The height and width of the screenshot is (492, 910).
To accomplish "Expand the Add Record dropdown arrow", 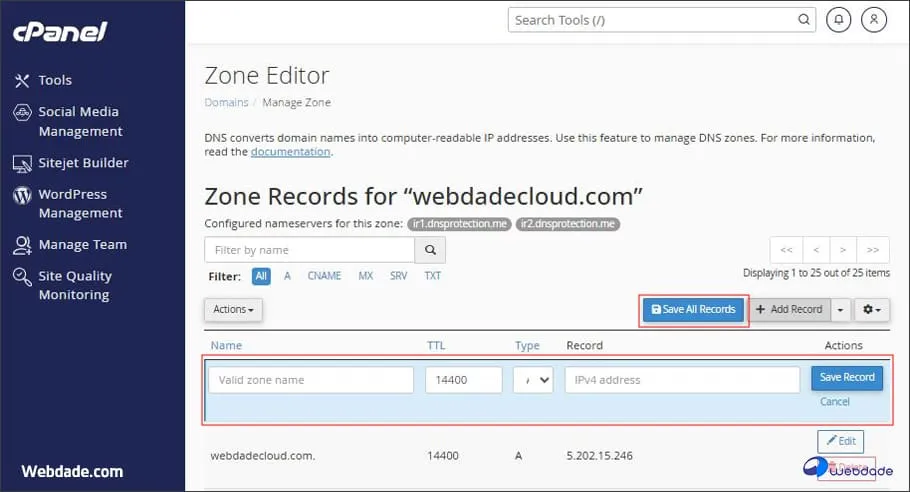I will (x=840, y=310).
